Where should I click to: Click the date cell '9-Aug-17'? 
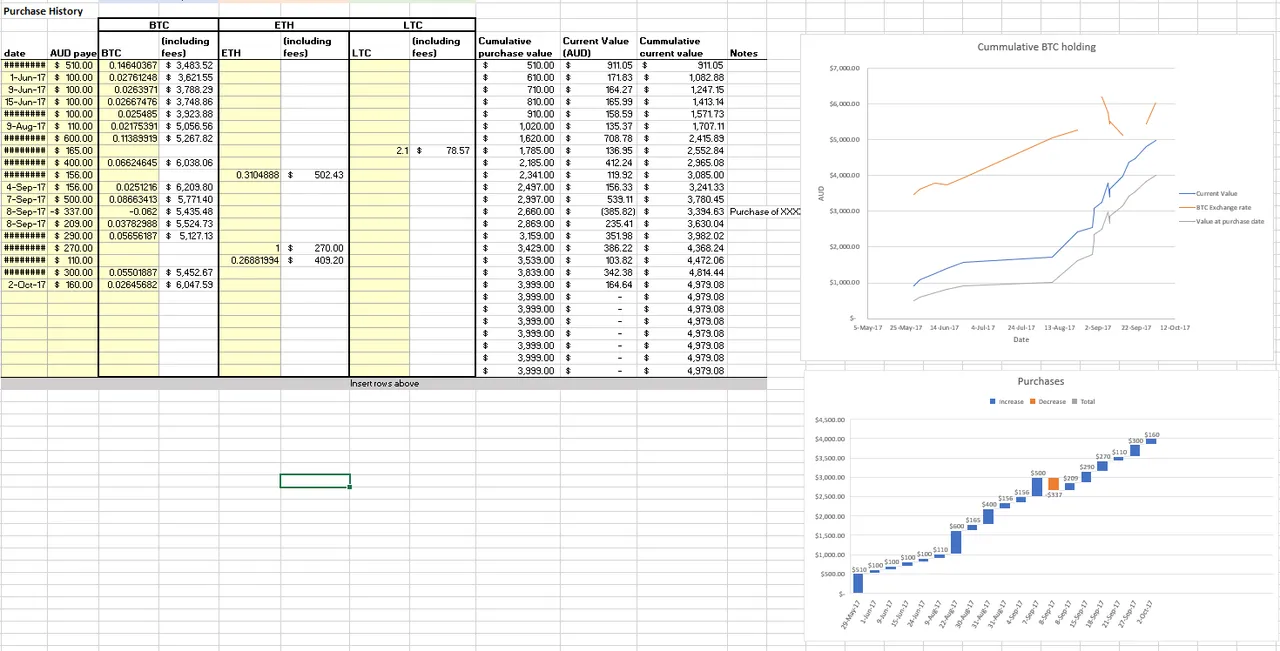(x=25, y=126)
